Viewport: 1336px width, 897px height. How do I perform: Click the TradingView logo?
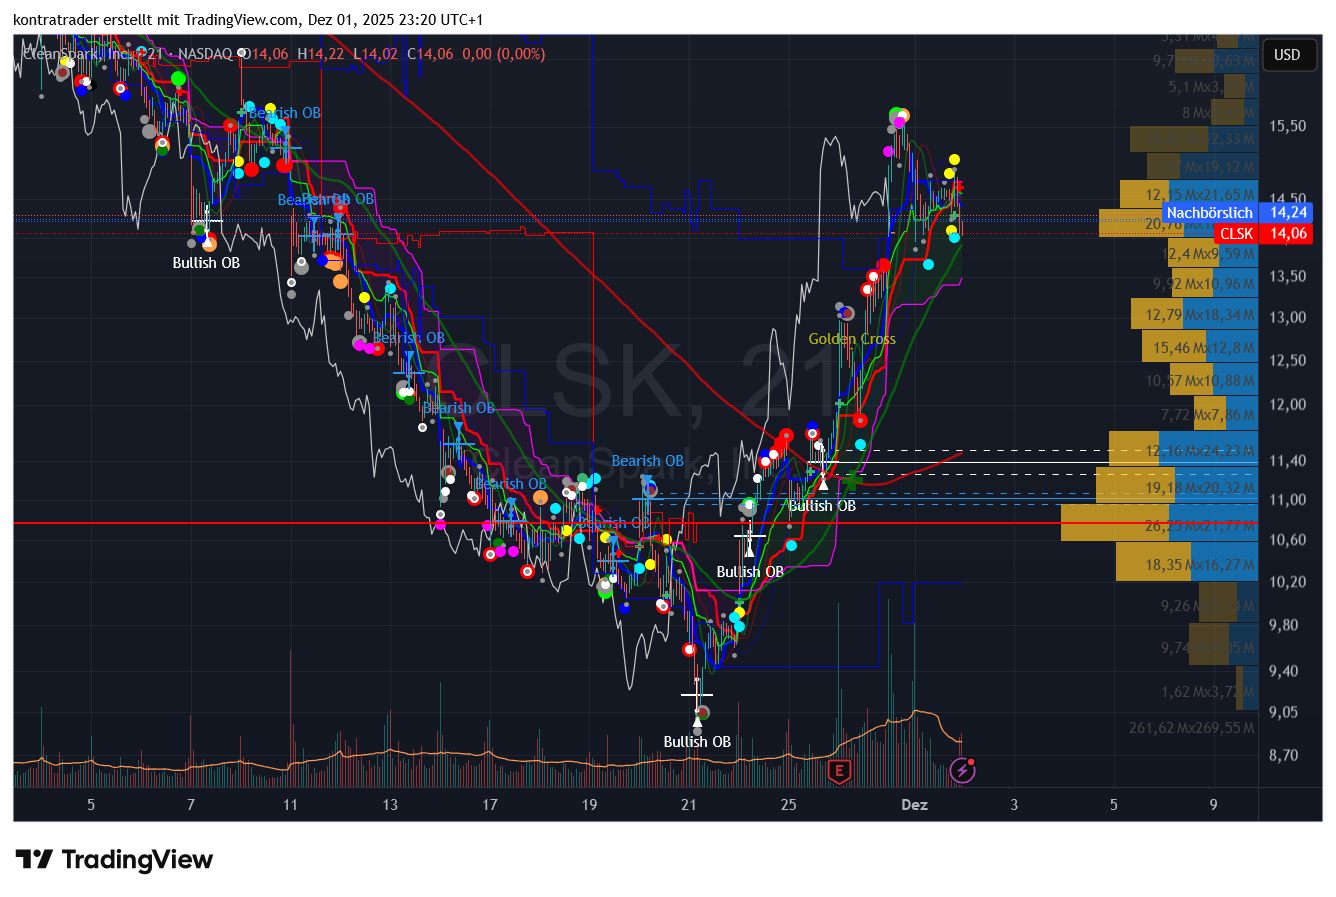(114, 860)
